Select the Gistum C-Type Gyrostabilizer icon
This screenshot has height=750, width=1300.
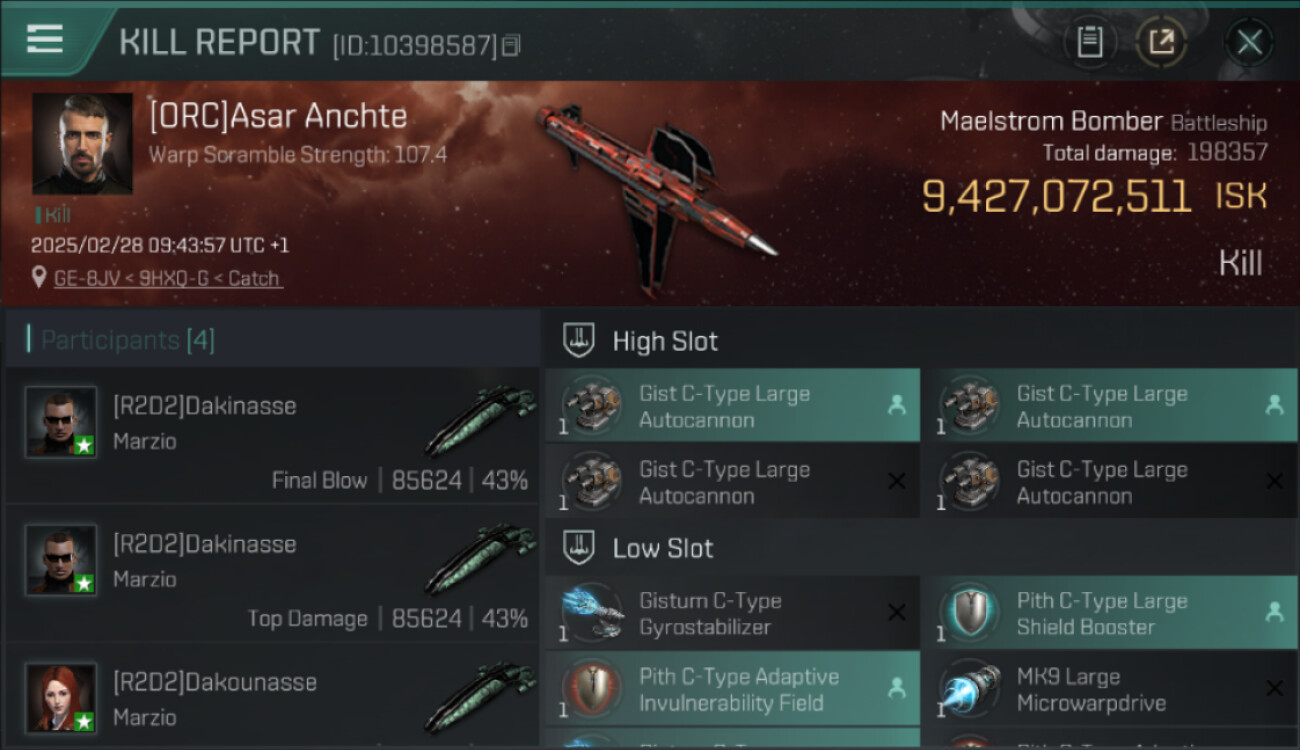tap(592, 613)
